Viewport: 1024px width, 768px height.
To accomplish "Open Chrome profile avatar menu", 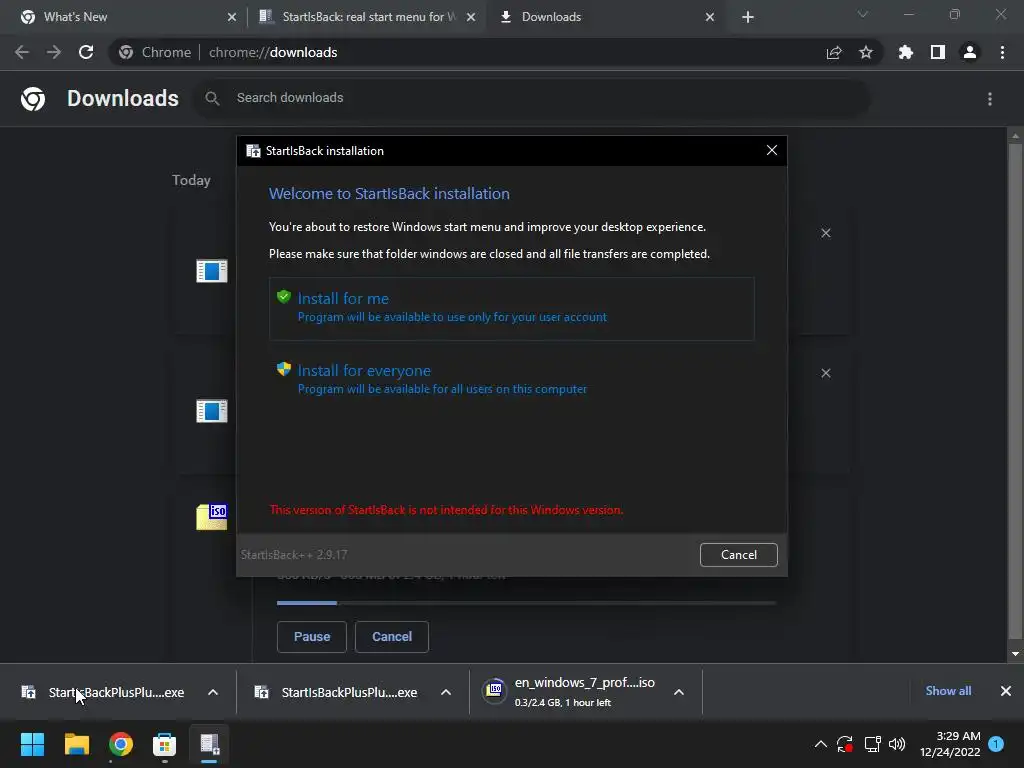I will (970, 52).
